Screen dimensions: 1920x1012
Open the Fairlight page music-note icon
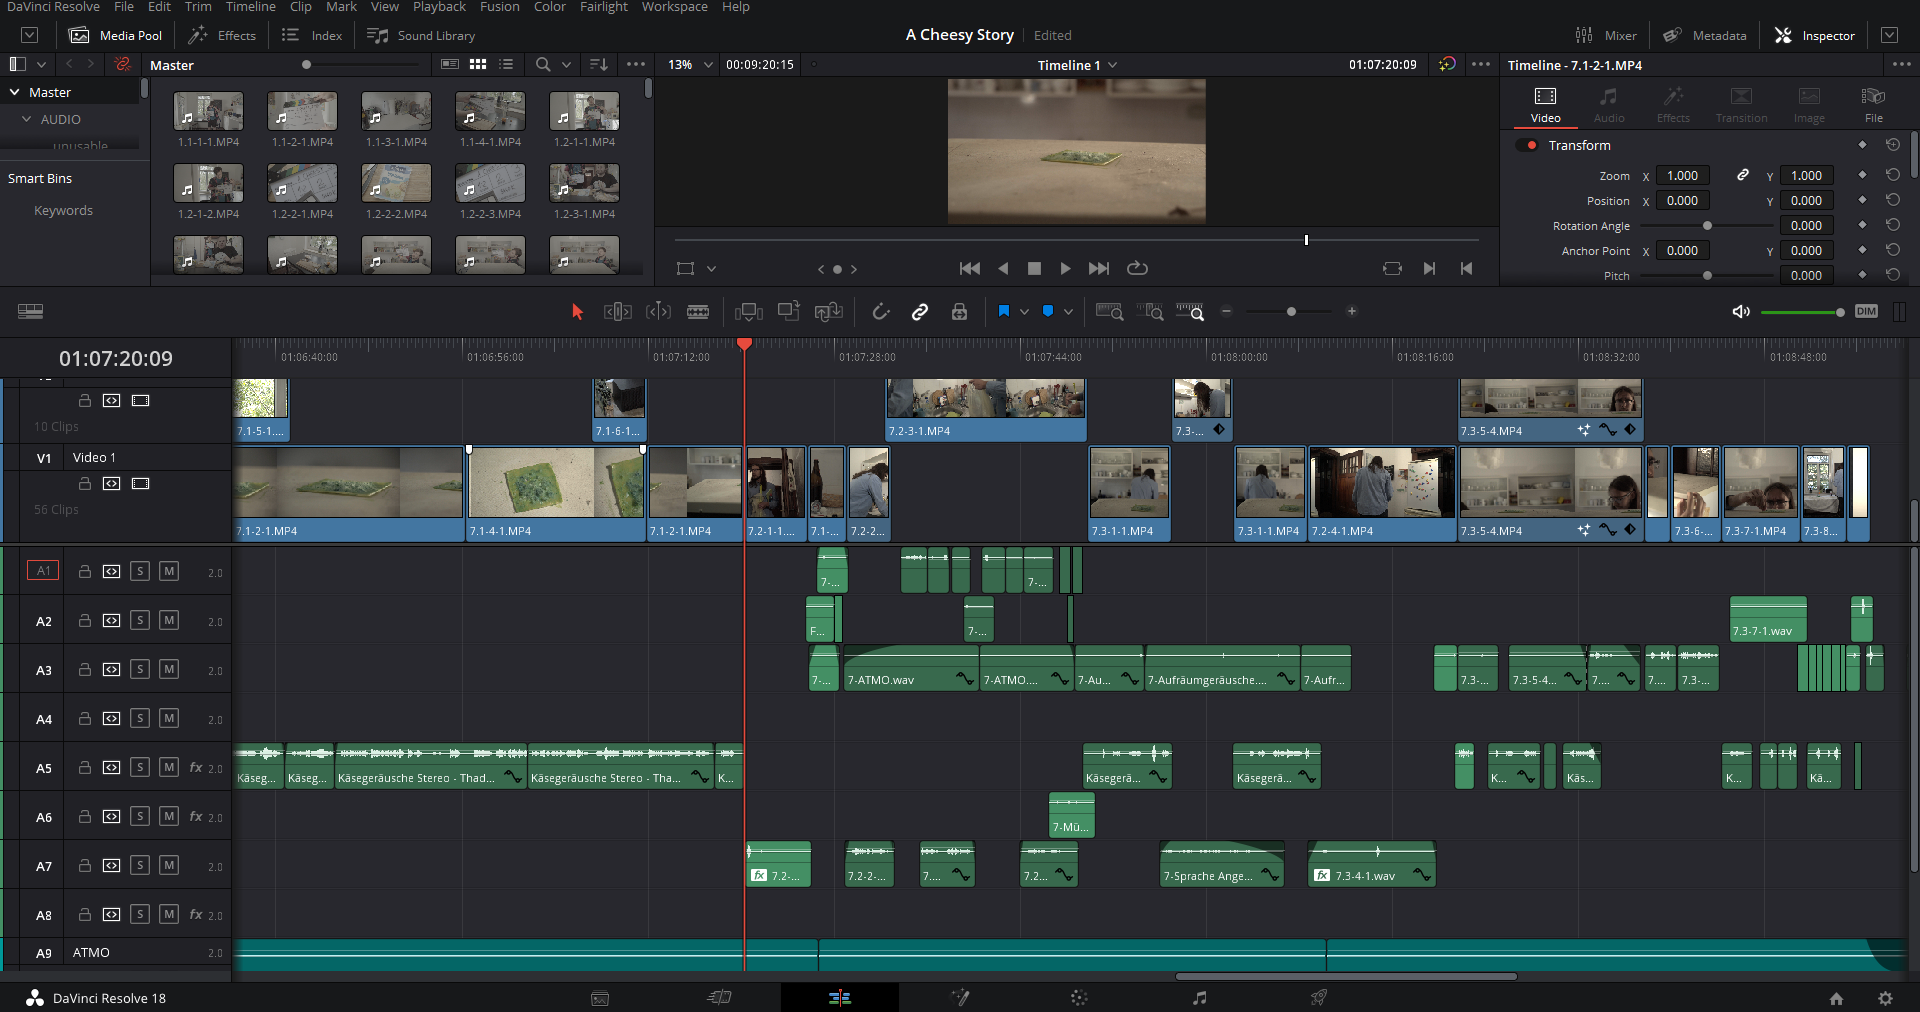1199,997
